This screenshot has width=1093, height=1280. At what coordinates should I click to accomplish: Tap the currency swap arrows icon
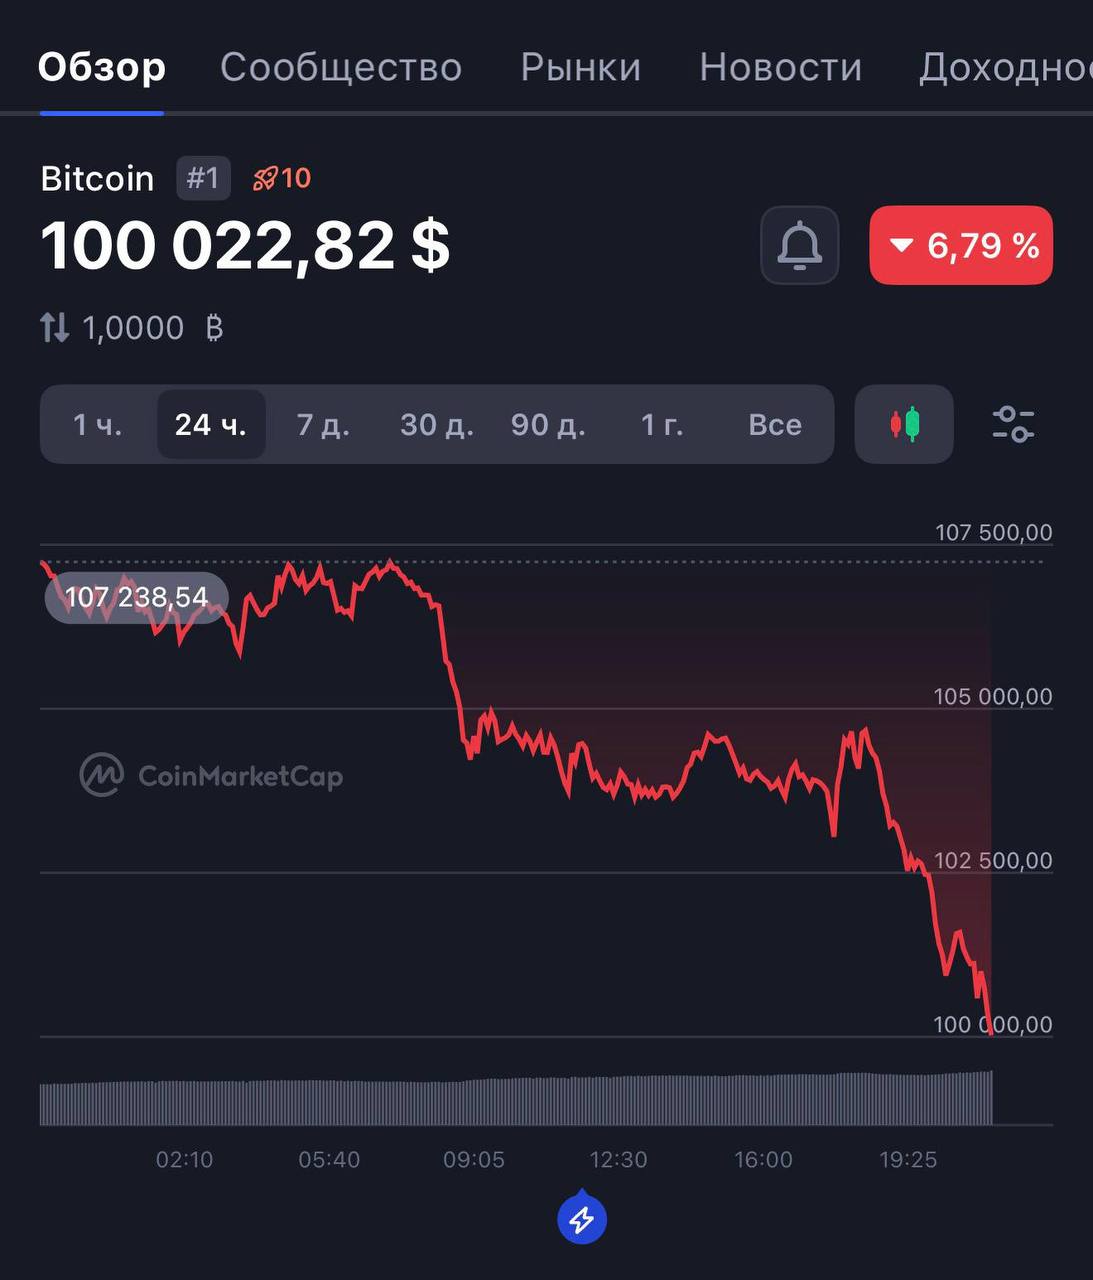(x=55, y=327)
